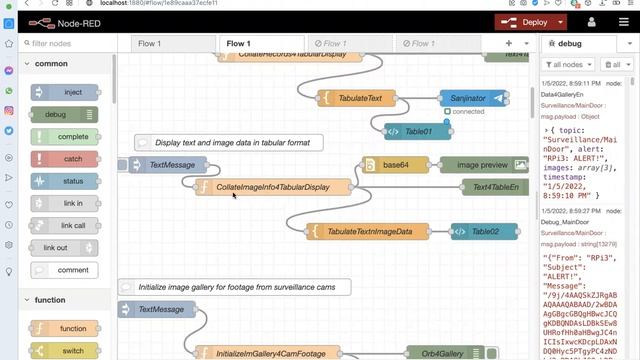This screenshot has height=360, width=640.
Task: Click the Data4GalleryEn debug node name
Action: click(x=562, y=94)
